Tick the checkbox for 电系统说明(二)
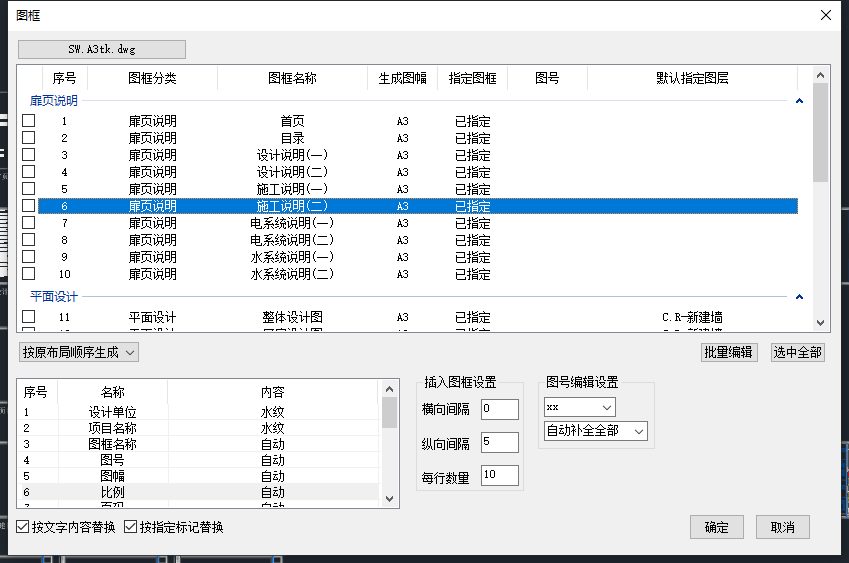The height and width of the screenshot is (563, 849). (x=29, y=239)
